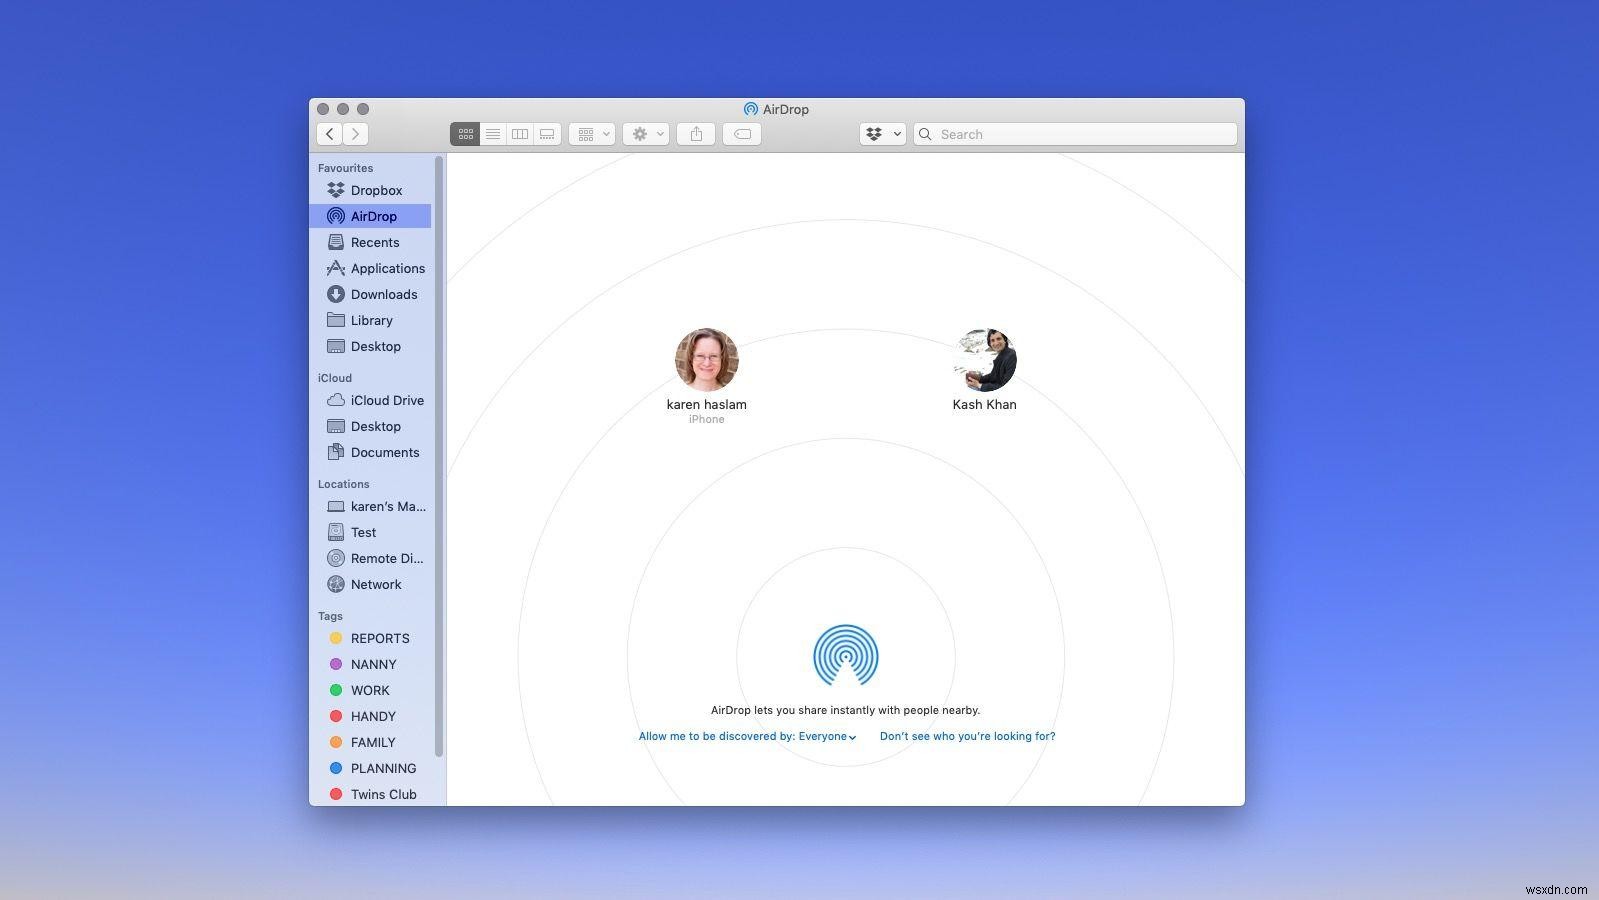The height and width of the screenshot is (900, 1599).
Task: Open Downloads in the sidebar
Action: [x=383, y=294]
